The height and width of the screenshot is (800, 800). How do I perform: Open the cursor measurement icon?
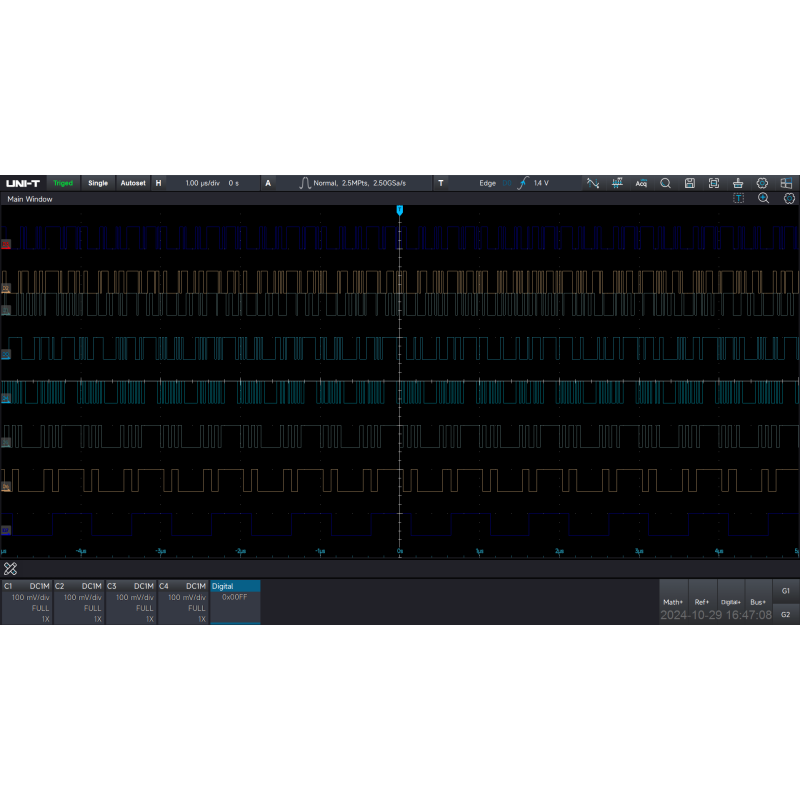tap(617, 183)
